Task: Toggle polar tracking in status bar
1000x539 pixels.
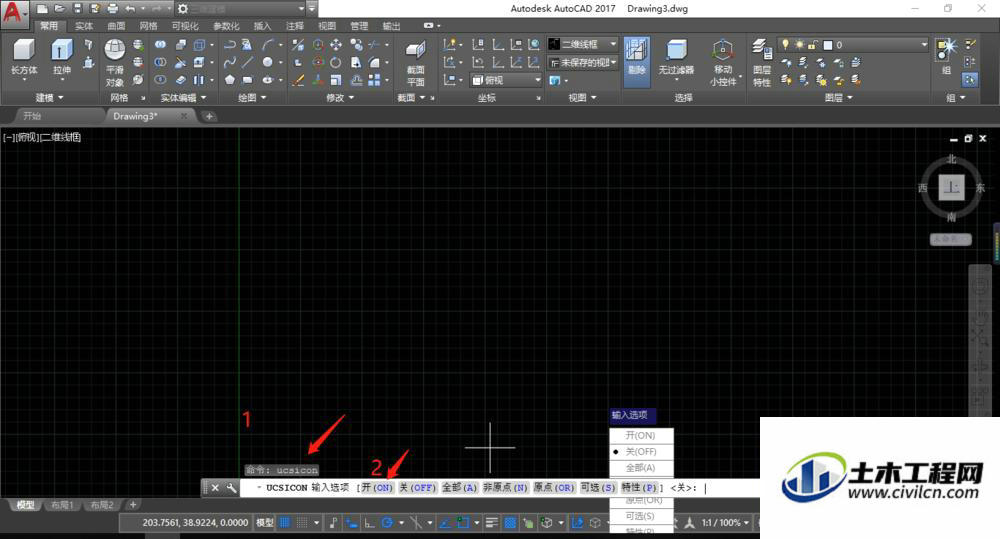Action: 387,522
